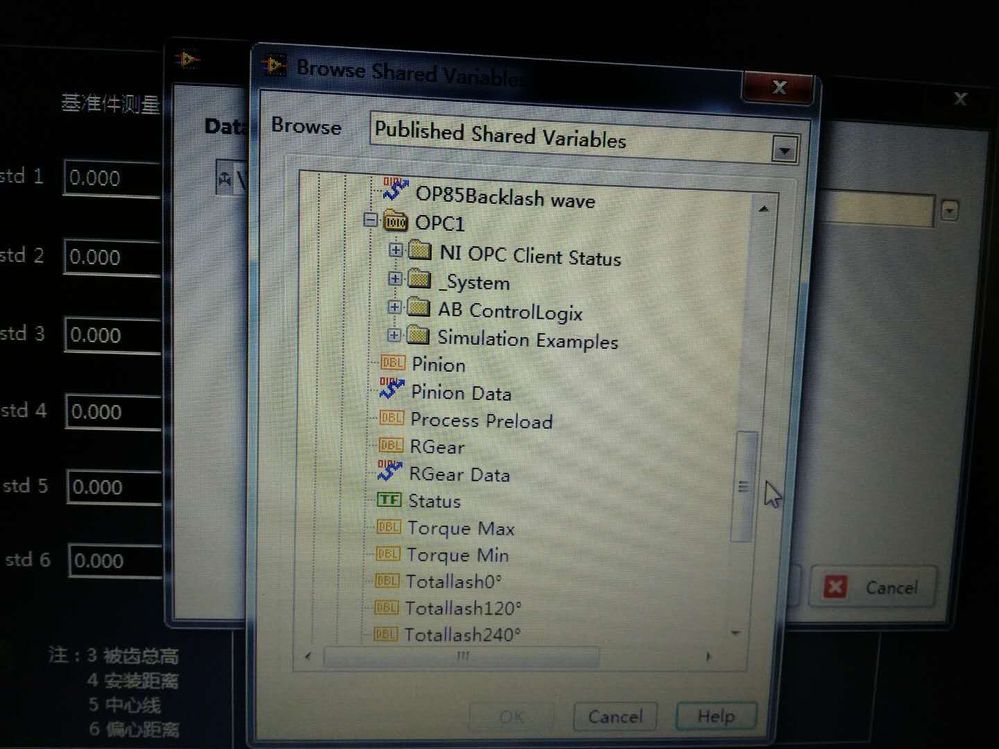Cancel the Browse Shared Variables dialog

click(x=615, y=717)
